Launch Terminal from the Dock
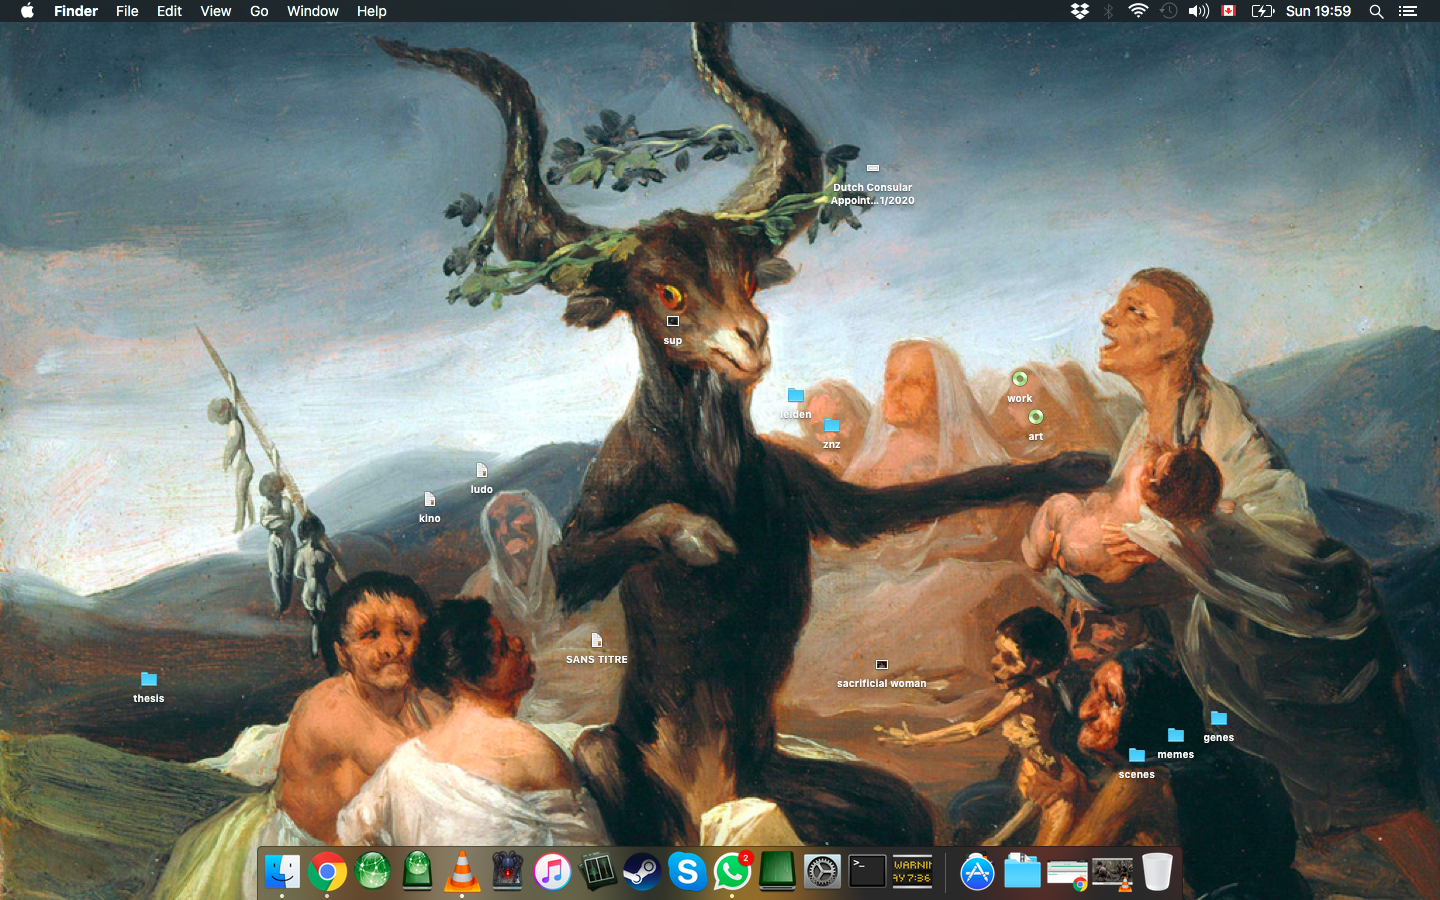The height and width of the screenshot is (900, 1440). [867, 871]
